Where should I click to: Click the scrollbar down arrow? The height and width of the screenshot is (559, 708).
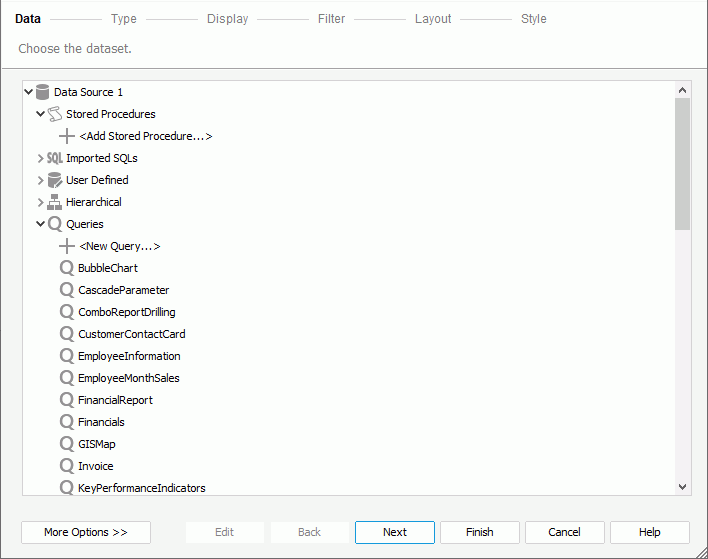point(683,487)
